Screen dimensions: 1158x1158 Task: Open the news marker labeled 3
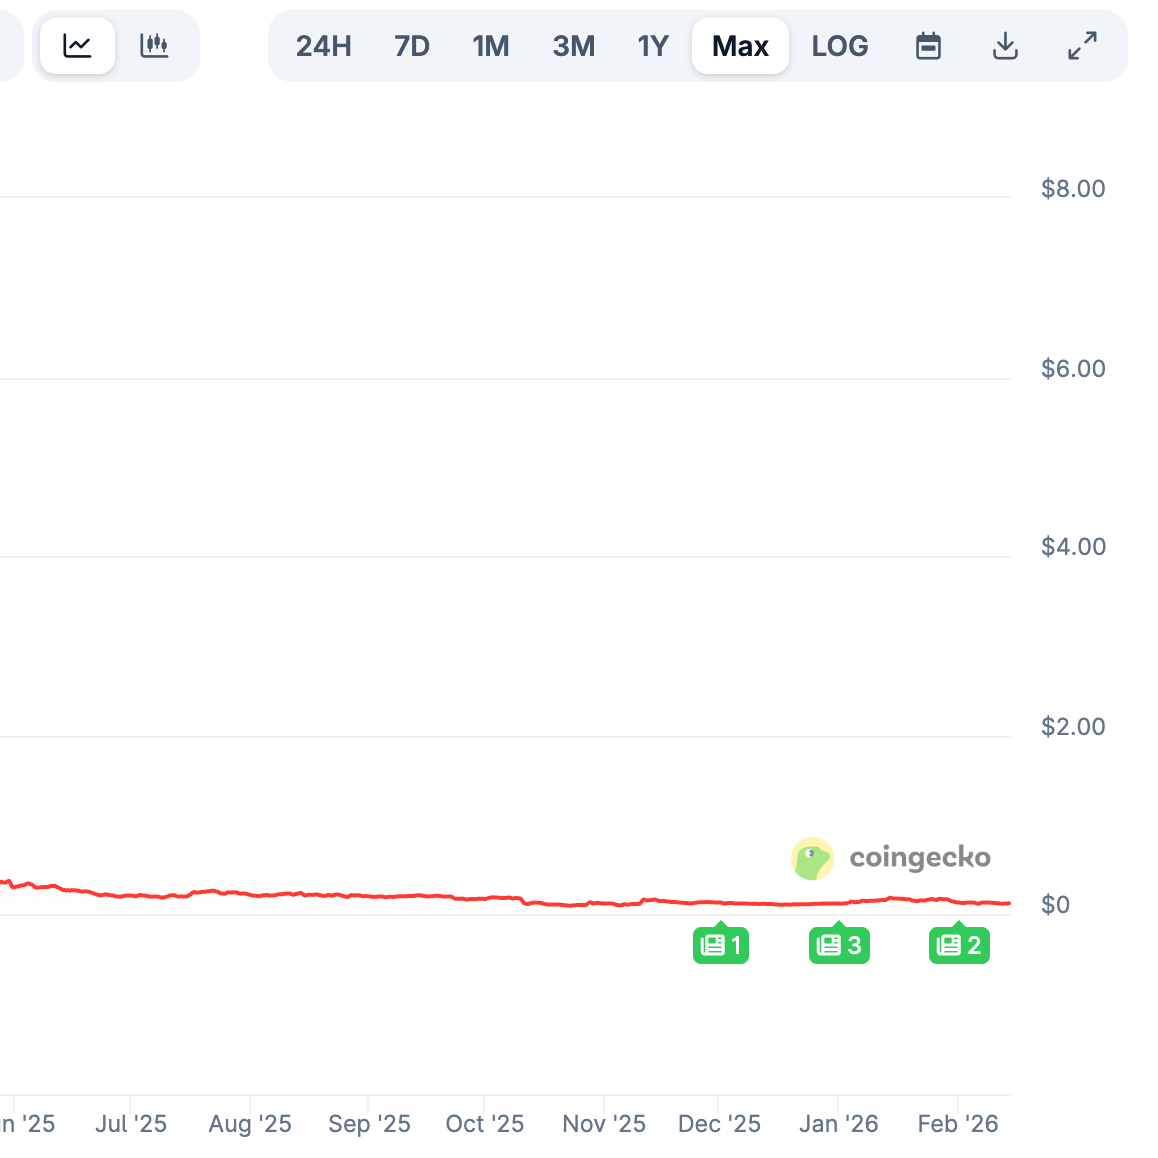pos(839,944)
